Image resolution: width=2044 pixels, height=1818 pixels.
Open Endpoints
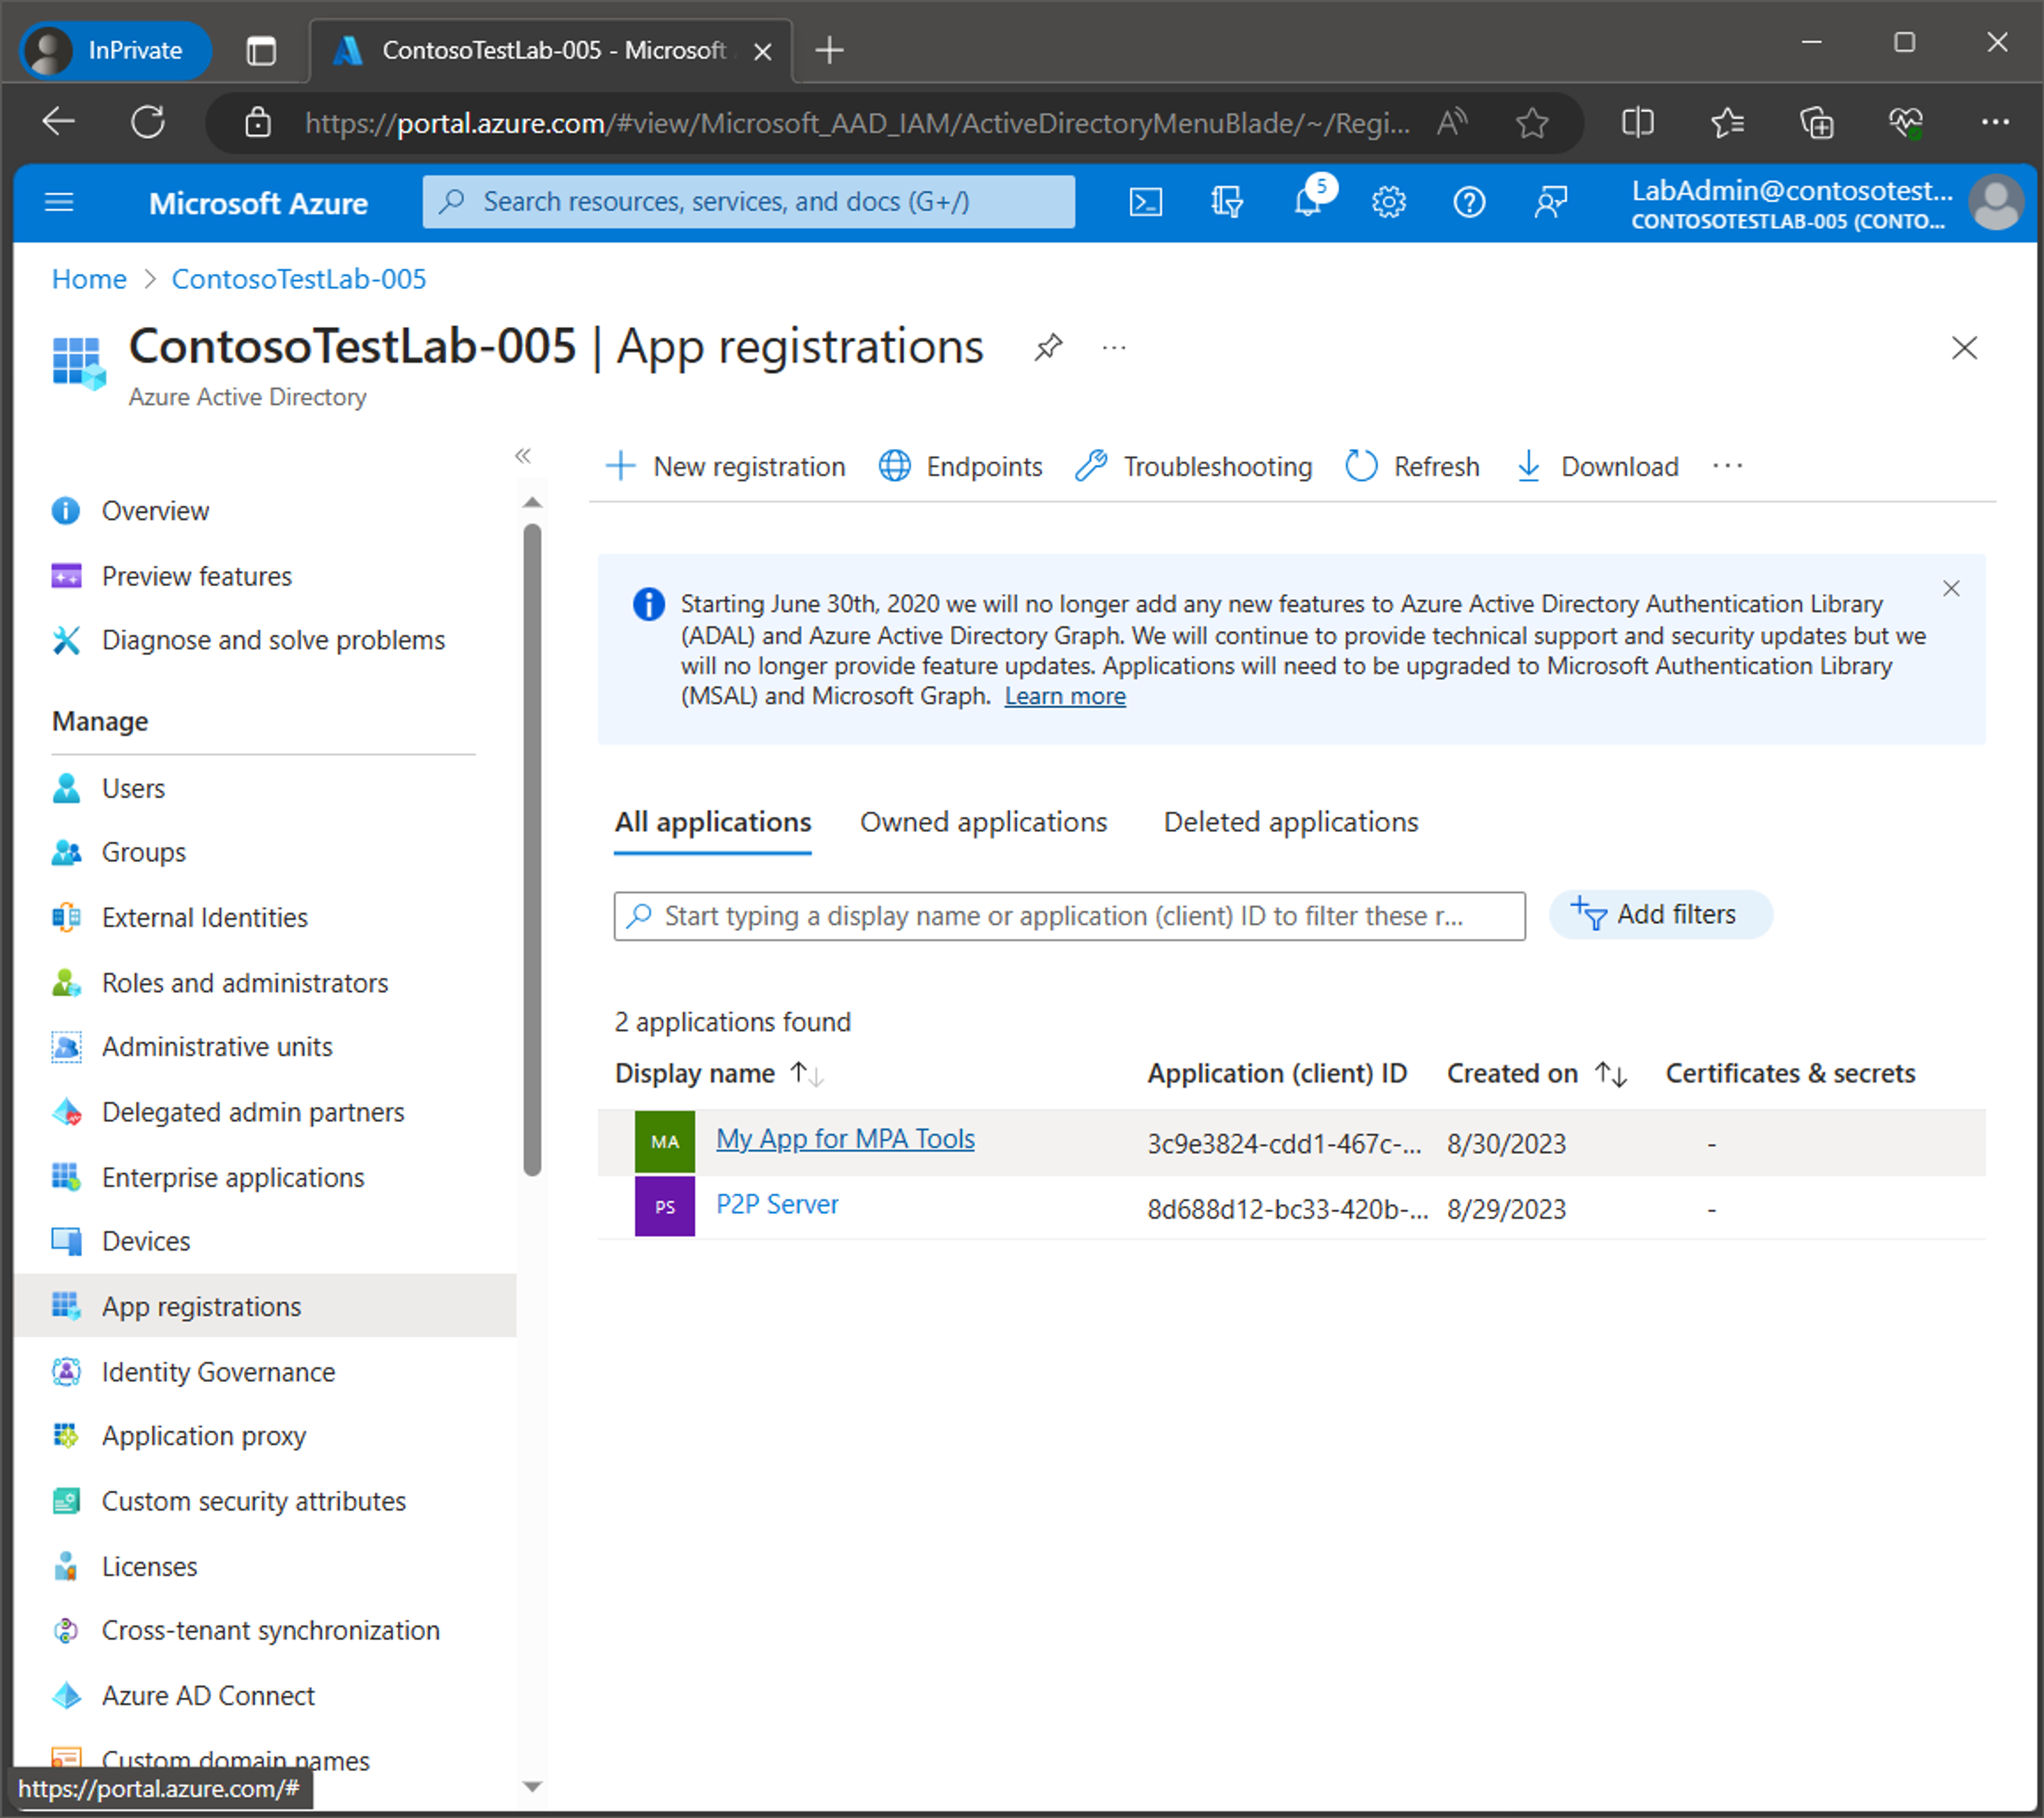[960, 466]
